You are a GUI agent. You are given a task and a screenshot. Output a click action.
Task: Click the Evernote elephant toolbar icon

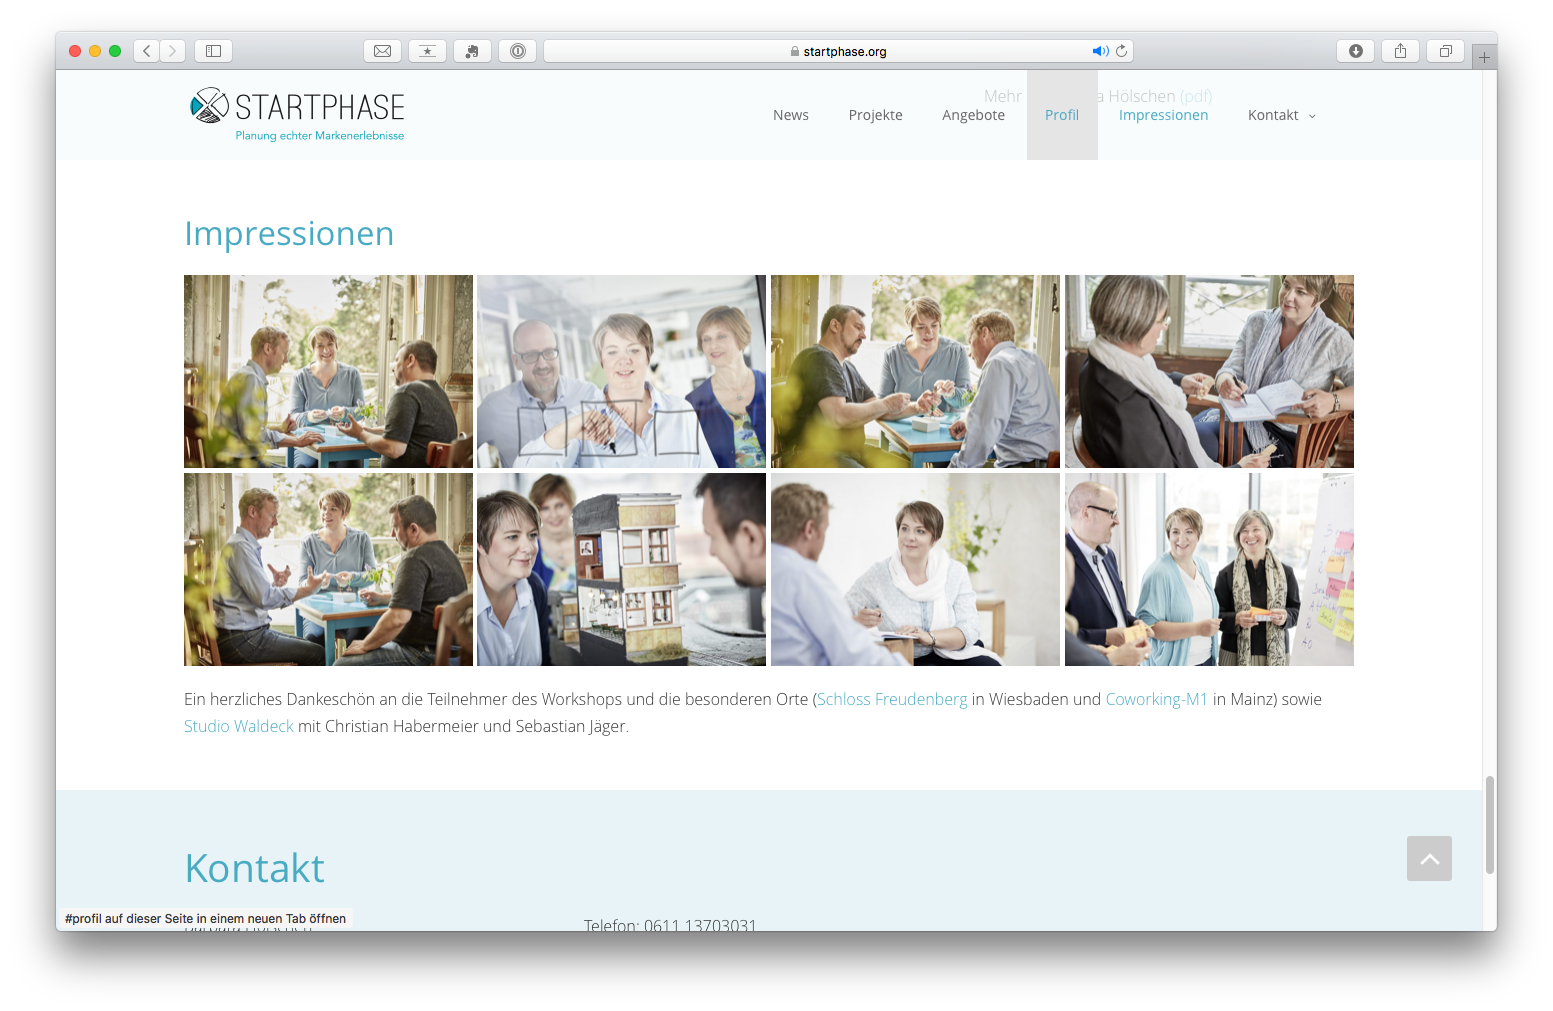(472, 51)
